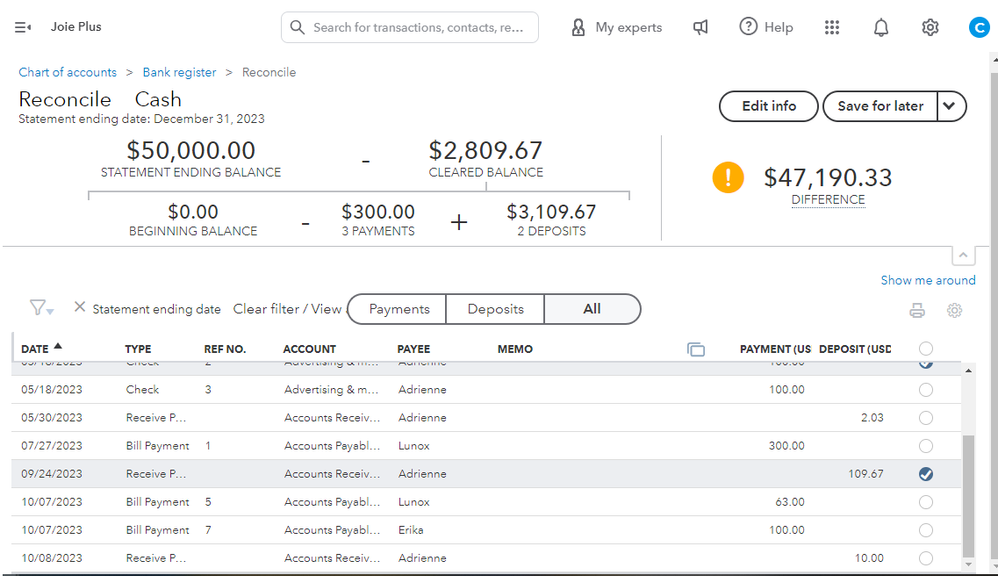Select the 10/07/2023 Erika bill payment row circle

[x=926, y=530]
